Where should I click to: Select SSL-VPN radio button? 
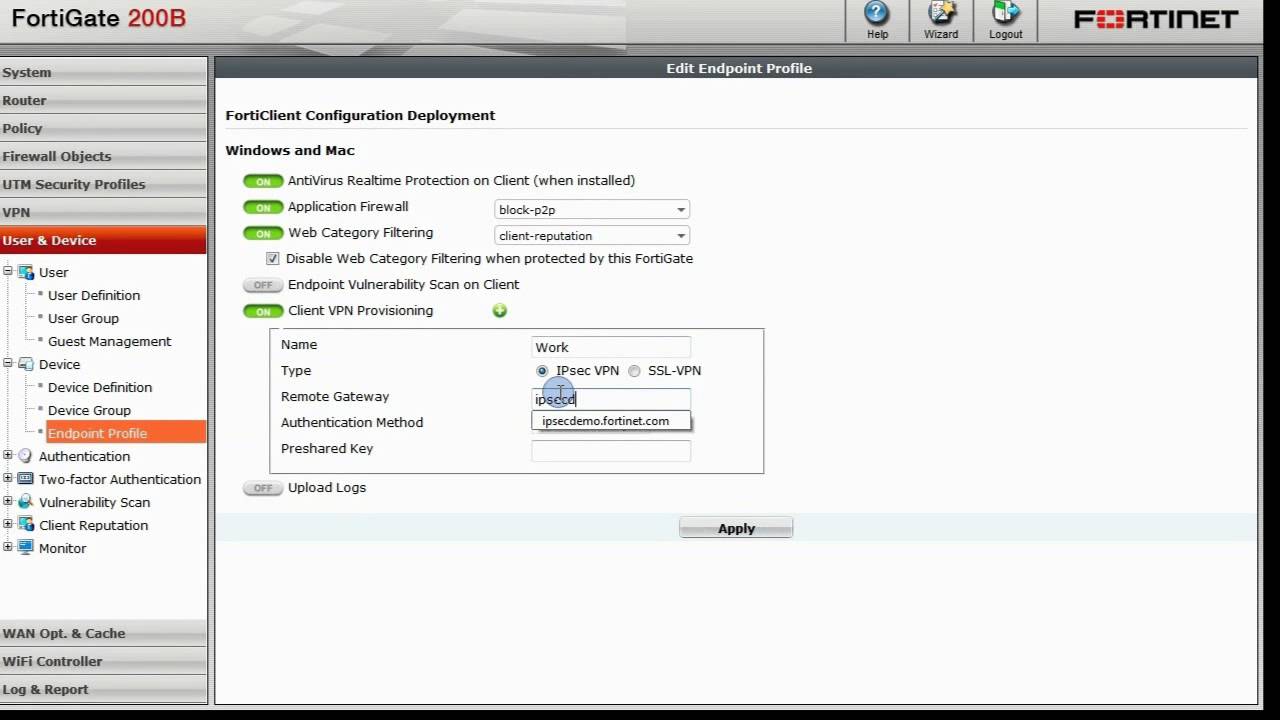click(x=634, y=371)
